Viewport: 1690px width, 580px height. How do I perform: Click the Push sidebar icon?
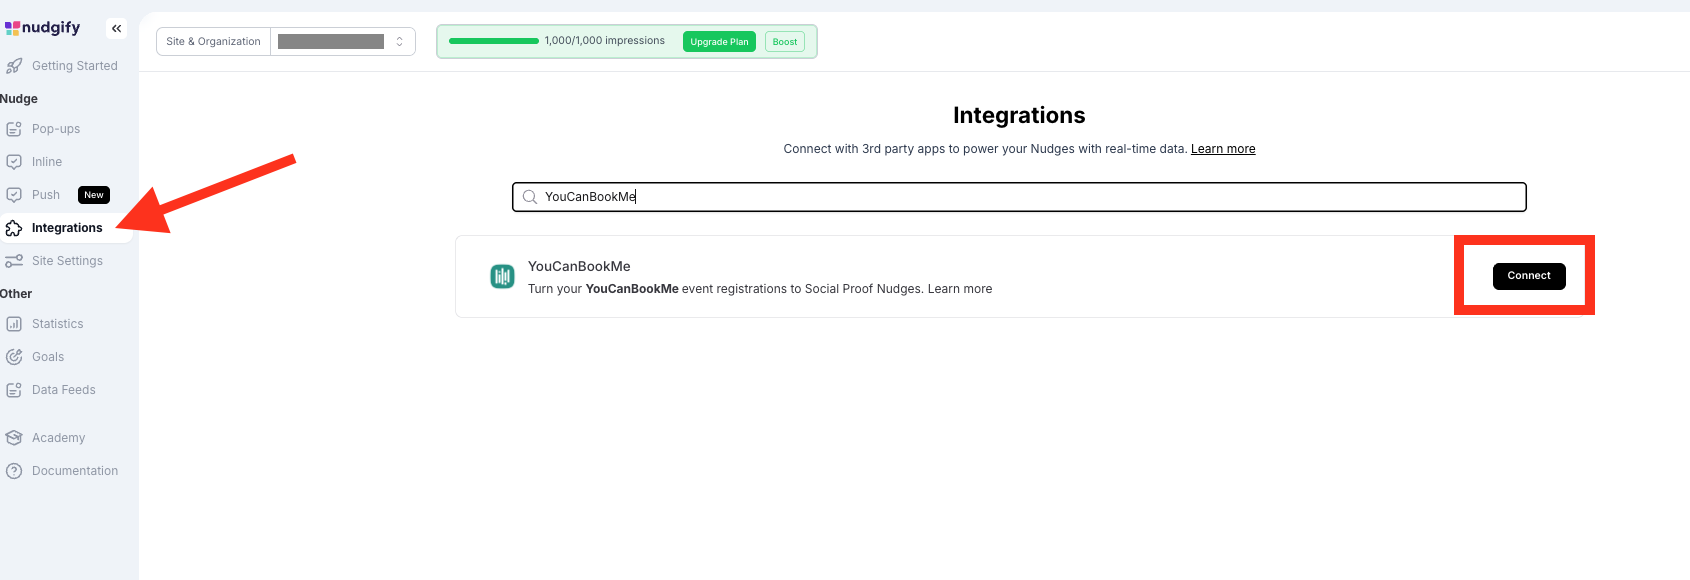click(x=14, y=195)
